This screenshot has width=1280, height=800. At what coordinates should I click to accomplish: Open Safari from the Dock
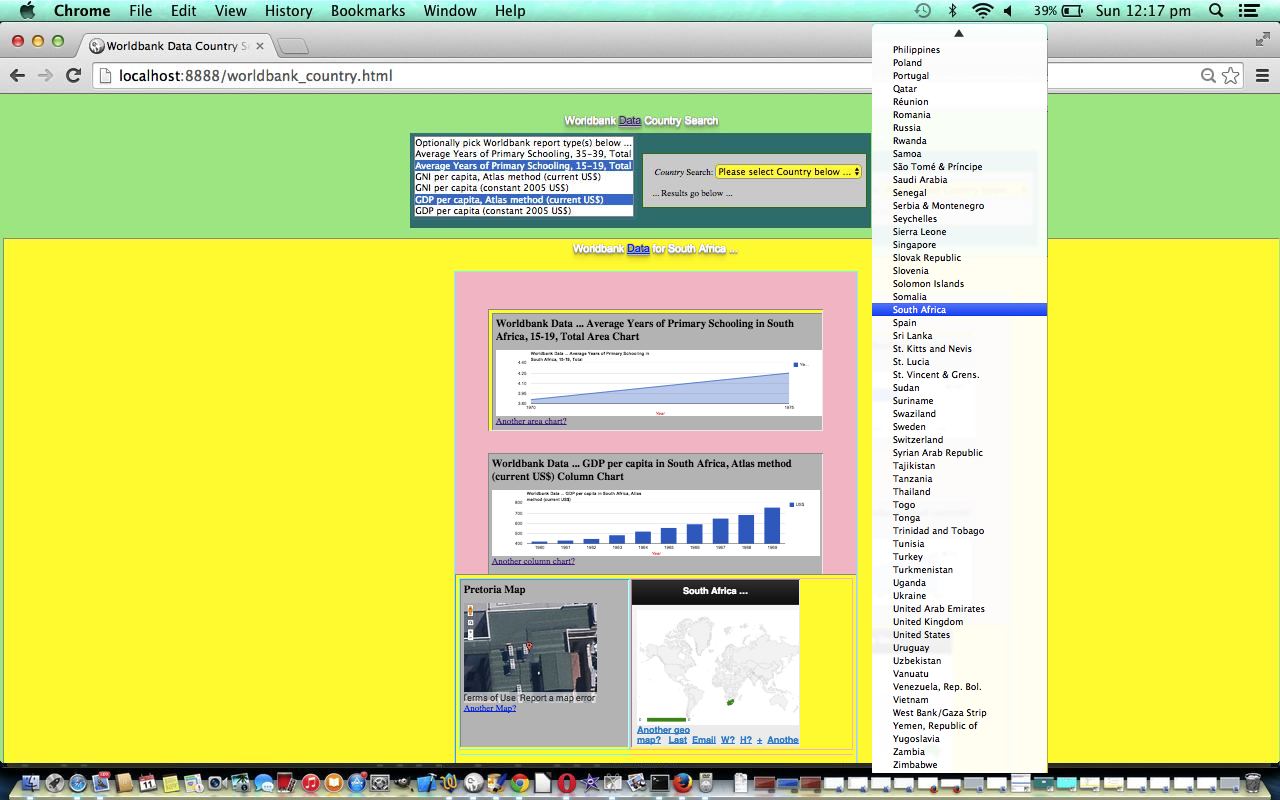(78, 784)
